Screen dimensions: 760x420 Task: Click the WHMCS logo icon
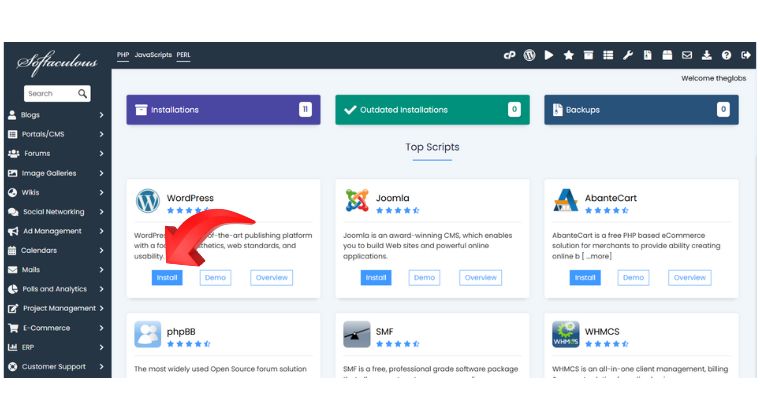tap(566, 334)
